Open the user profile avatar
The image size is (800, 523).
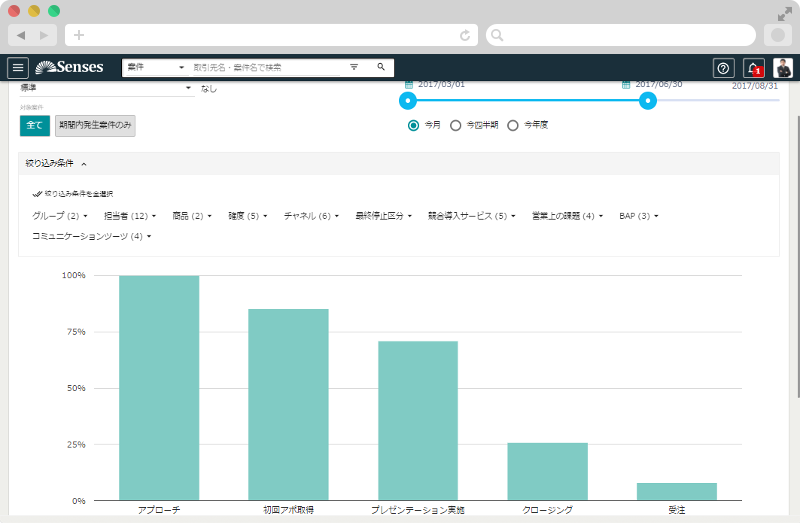tap(782, 68)
